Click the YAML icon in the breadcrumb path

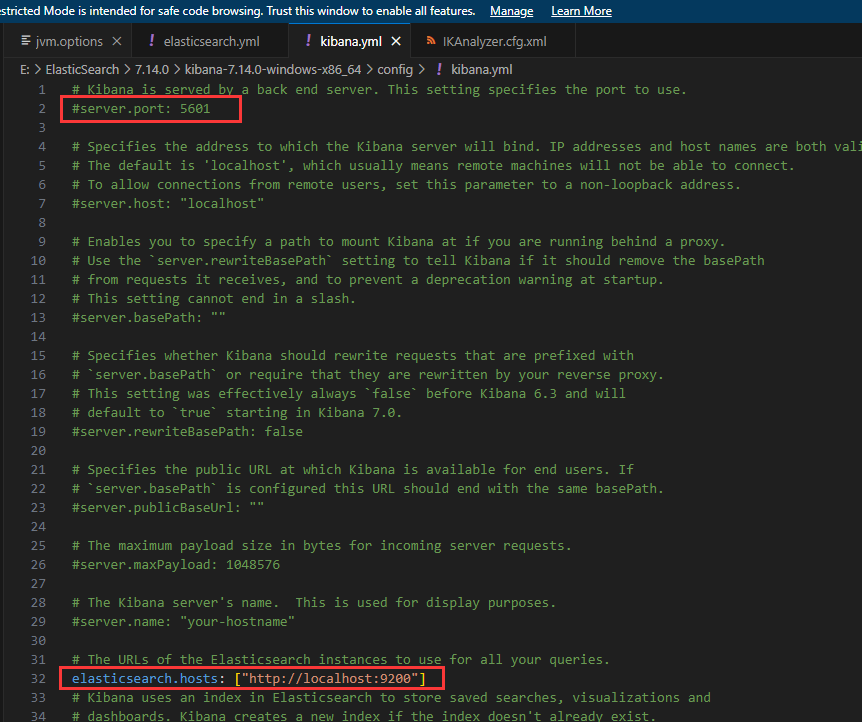[x=439, y=69]
